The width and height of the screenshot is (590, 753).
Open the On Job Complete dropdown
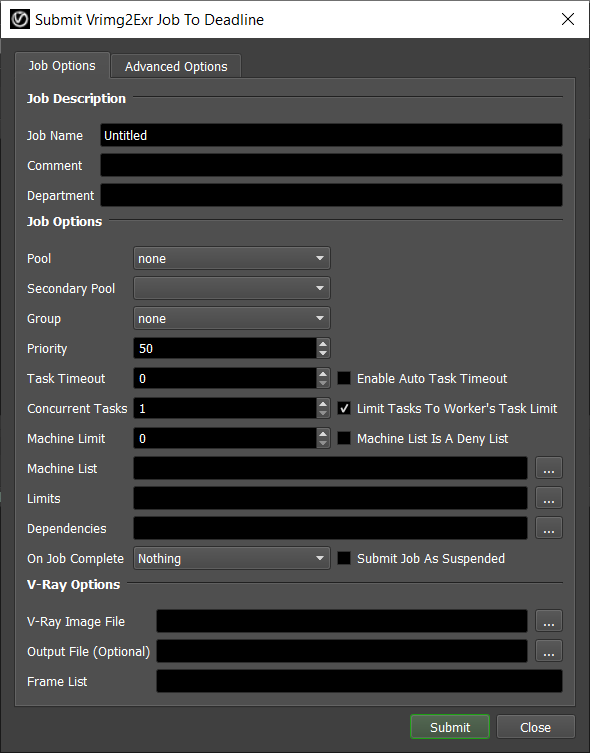point(232,558)
